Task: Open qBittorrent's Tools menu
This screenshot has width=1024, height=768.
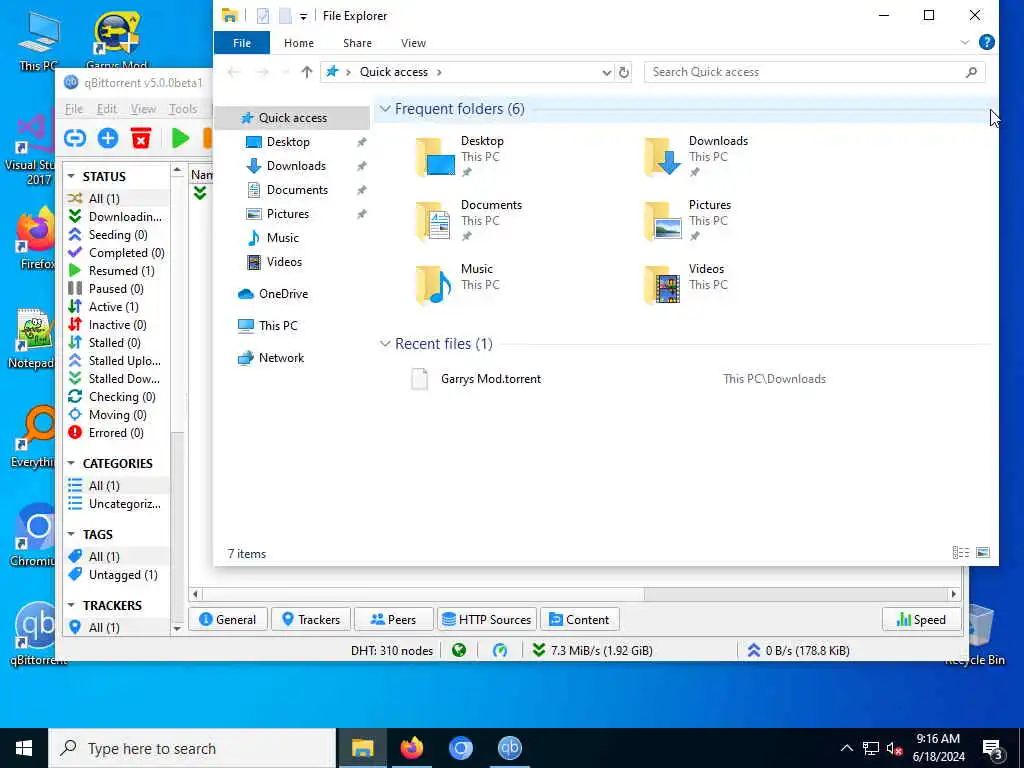Action: click(183, 109)
